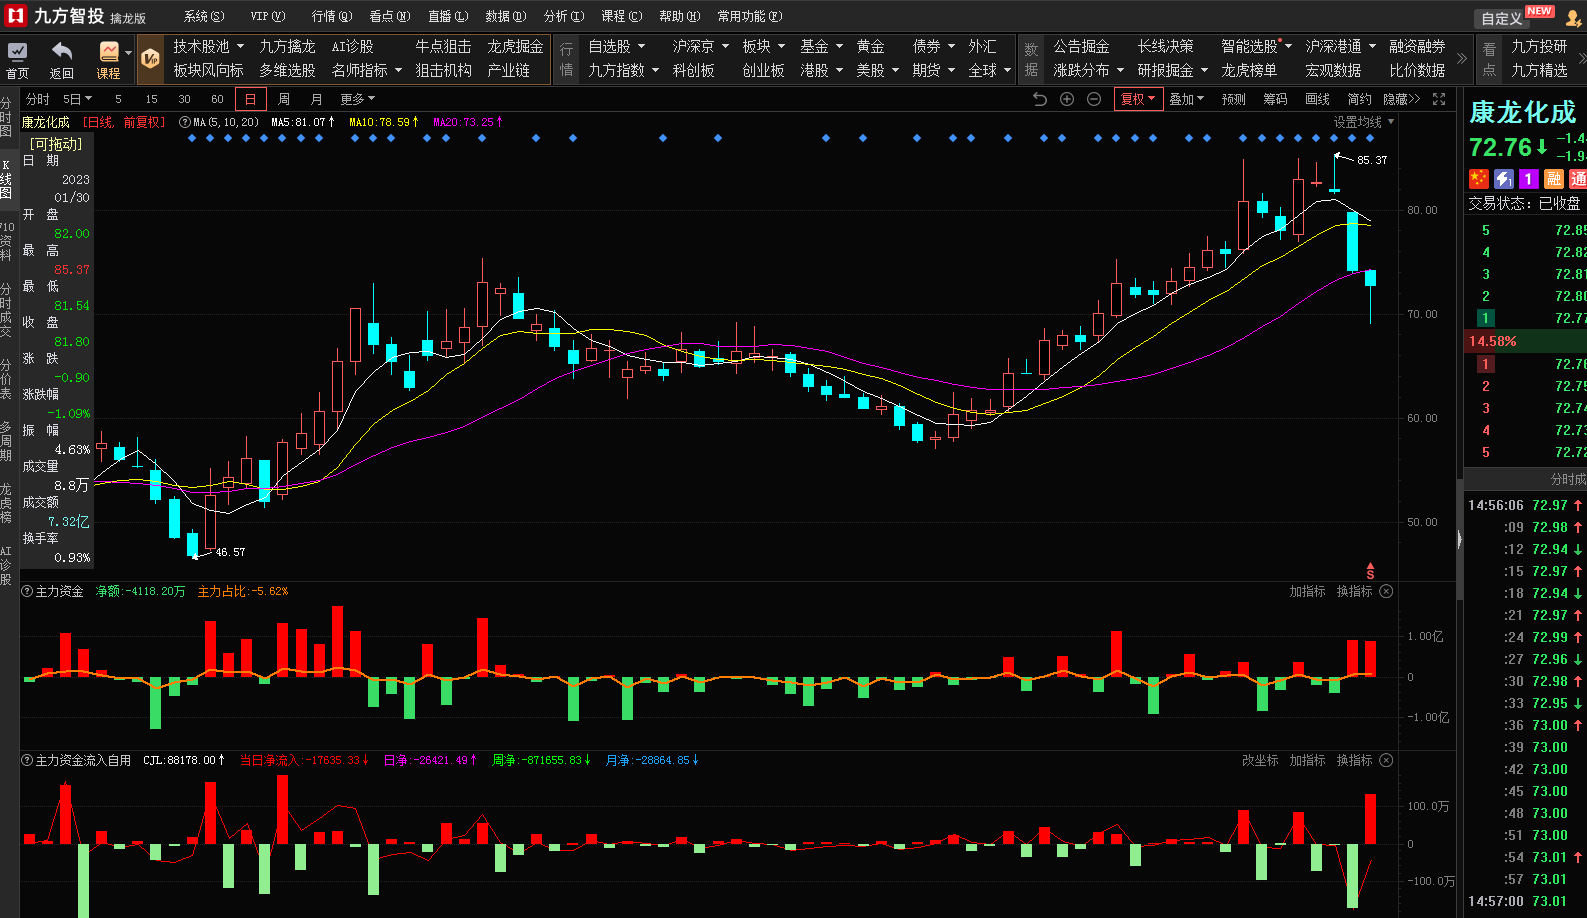
Task: Open the 技术股池 dropdown
Action: (x=208, y=46)
